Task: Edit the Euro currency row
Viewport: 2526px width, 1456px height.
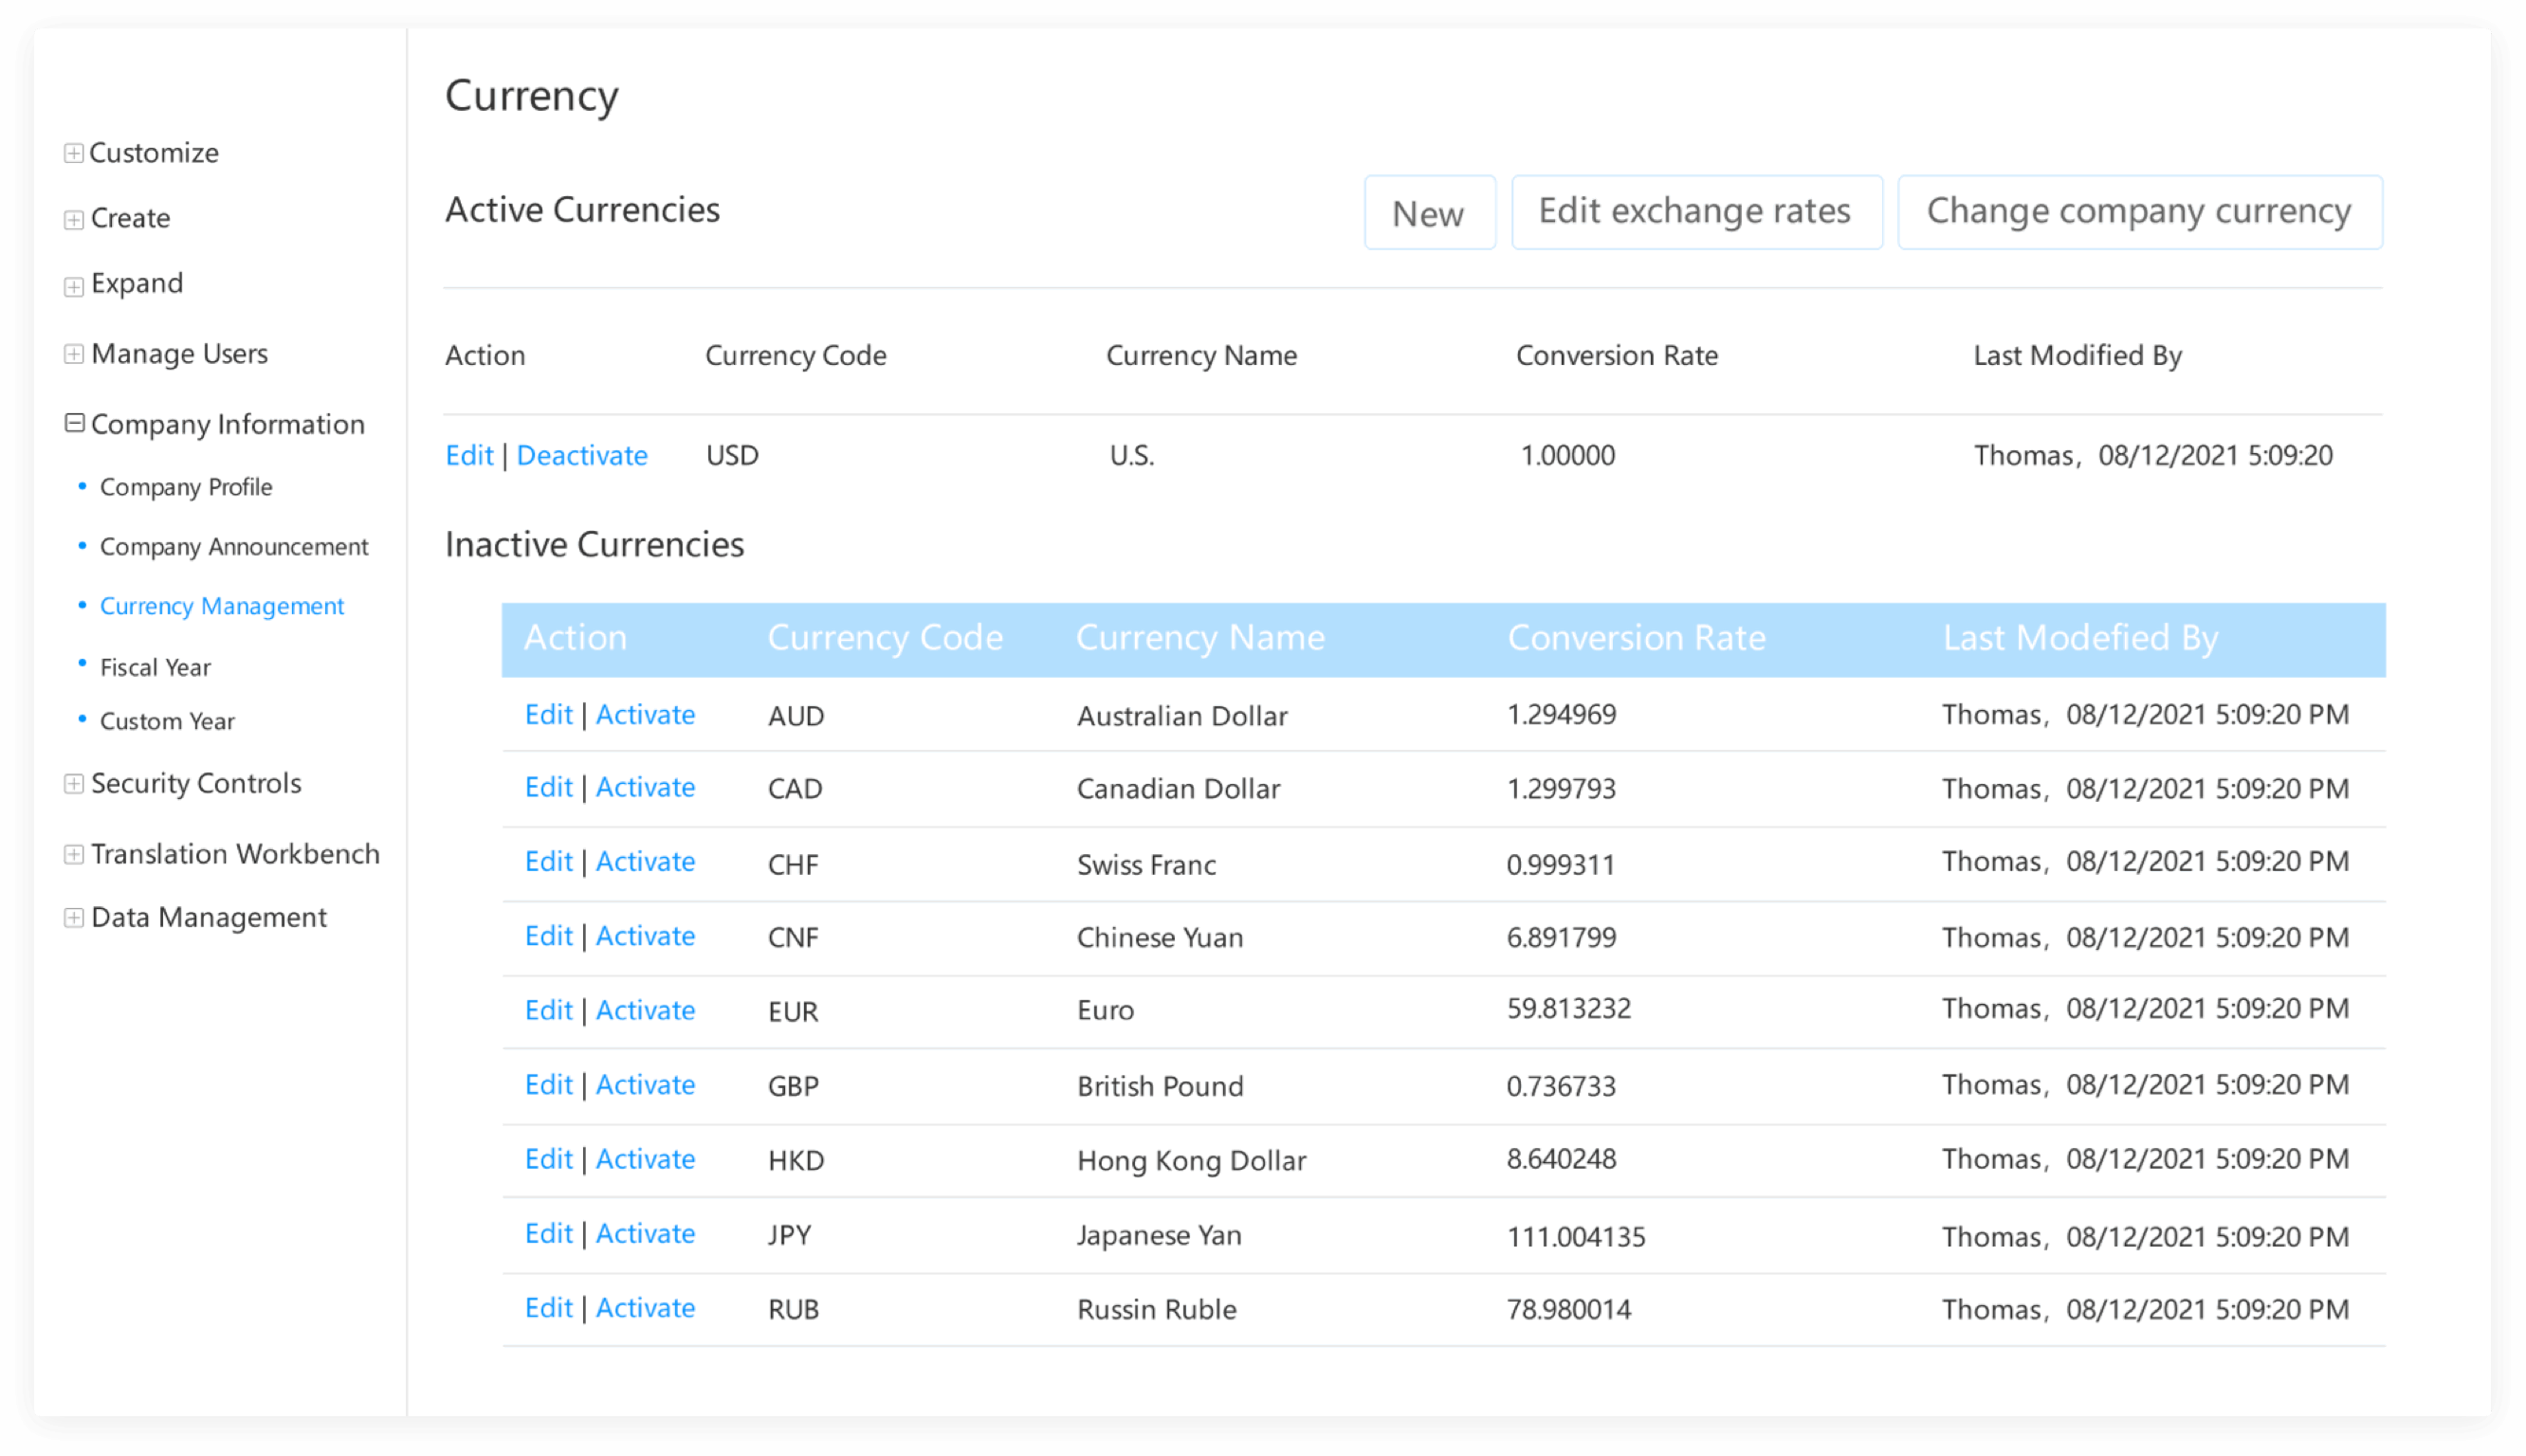Action: tap(548, 1011)
